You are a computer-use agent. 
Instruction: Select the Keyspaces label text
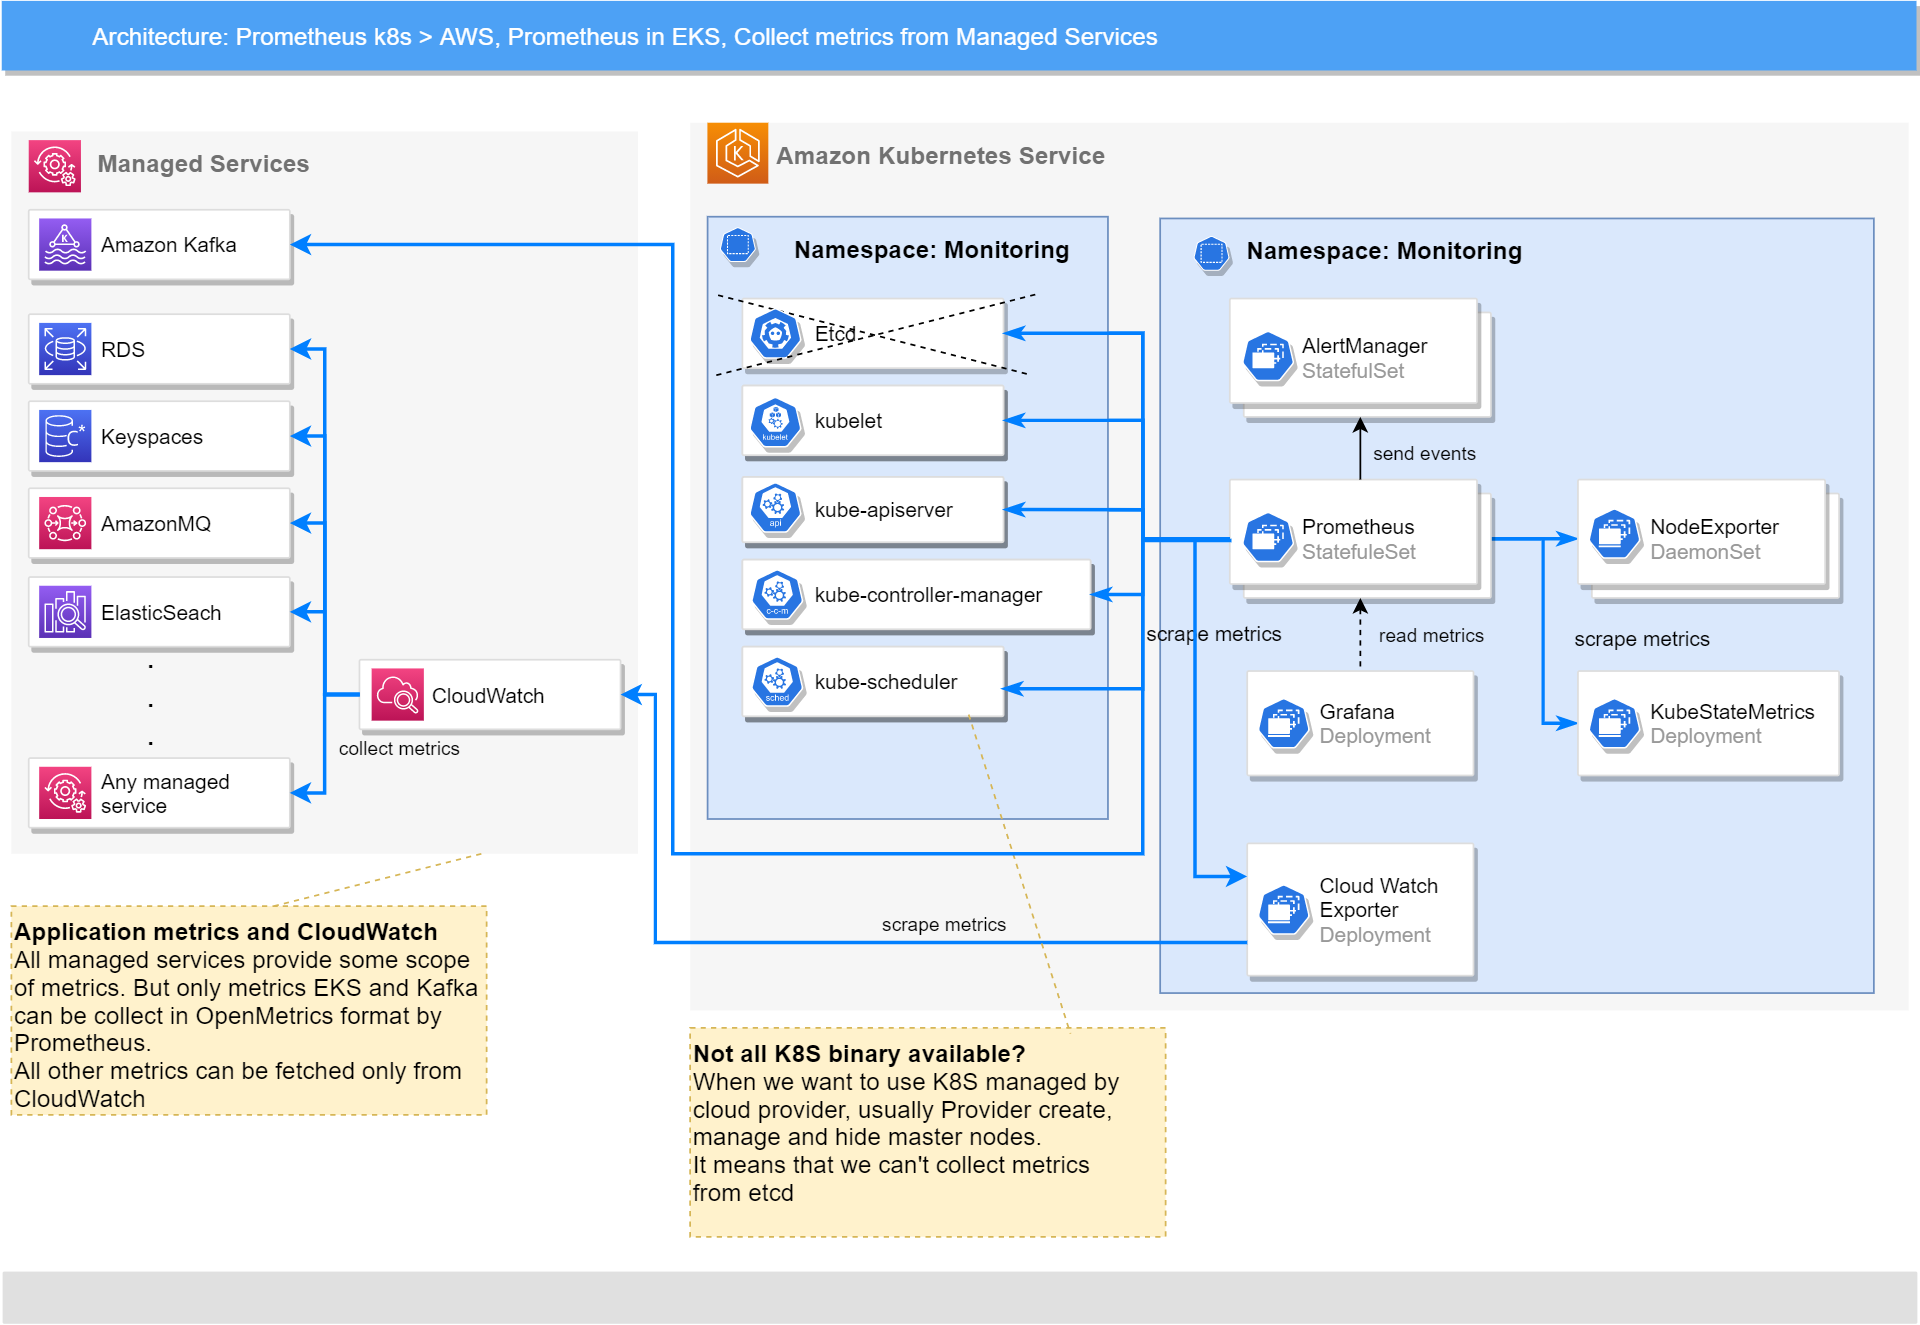[151, 437]
